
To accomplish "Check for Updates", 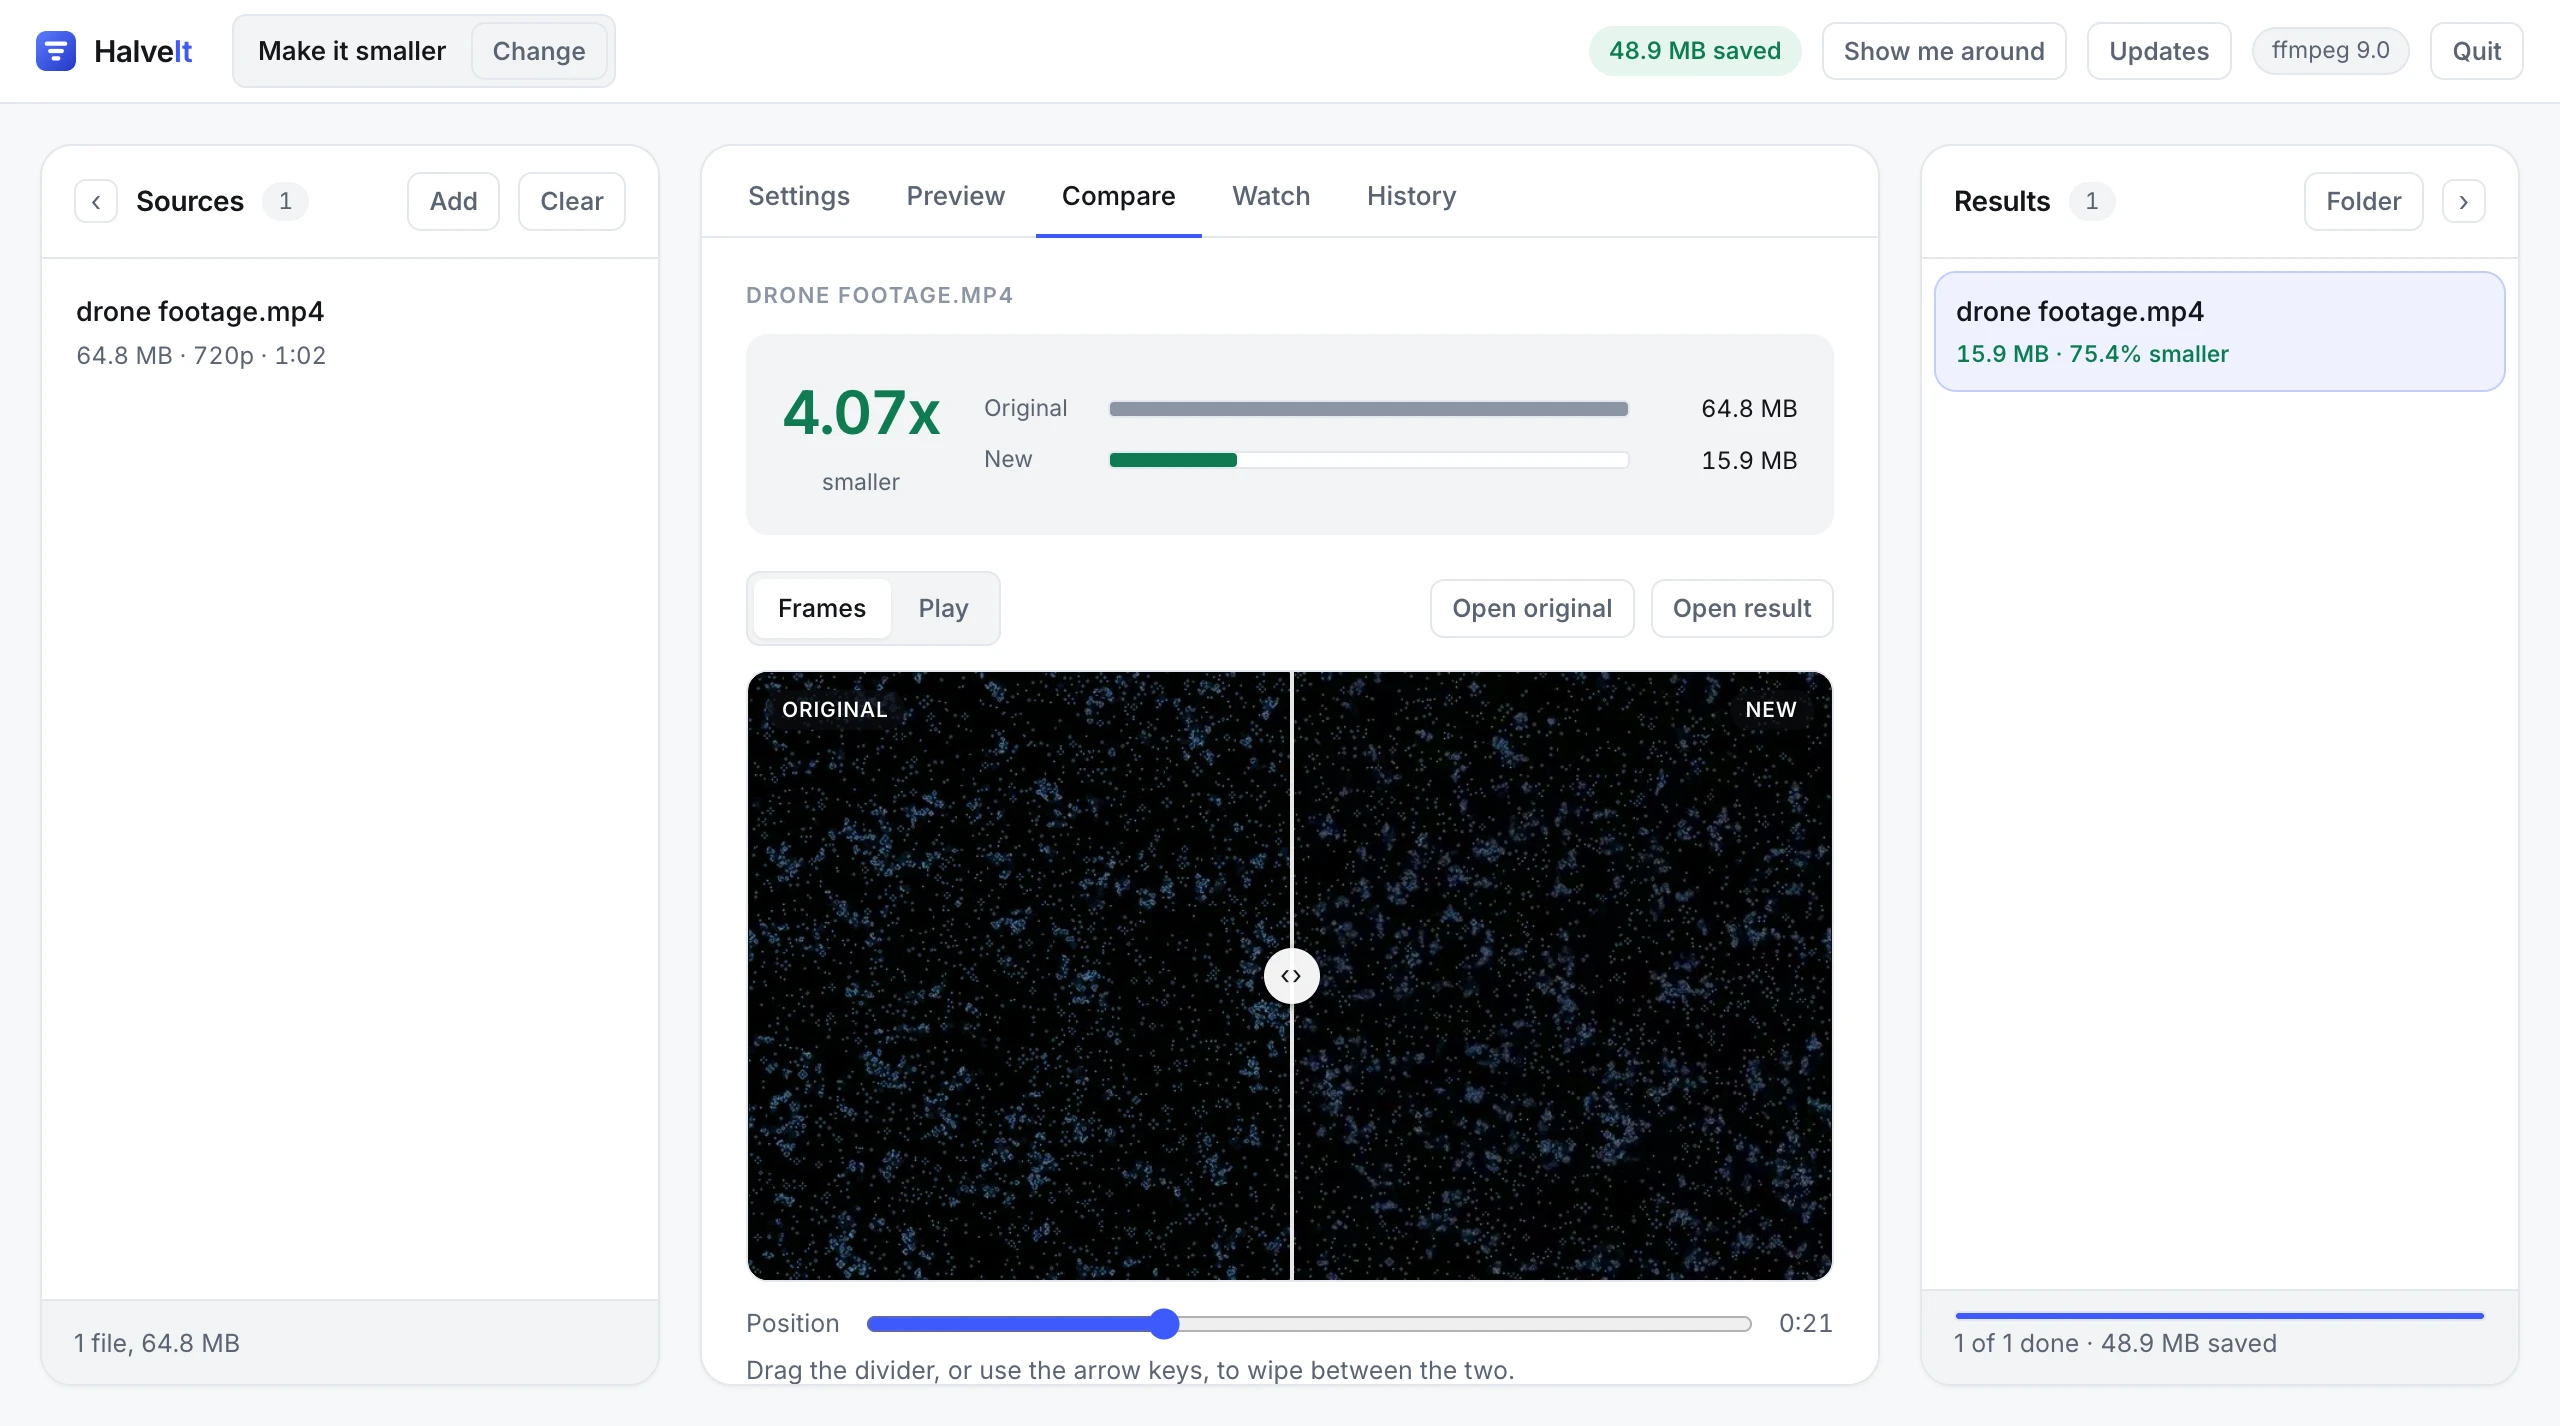I will (2159, 51).
